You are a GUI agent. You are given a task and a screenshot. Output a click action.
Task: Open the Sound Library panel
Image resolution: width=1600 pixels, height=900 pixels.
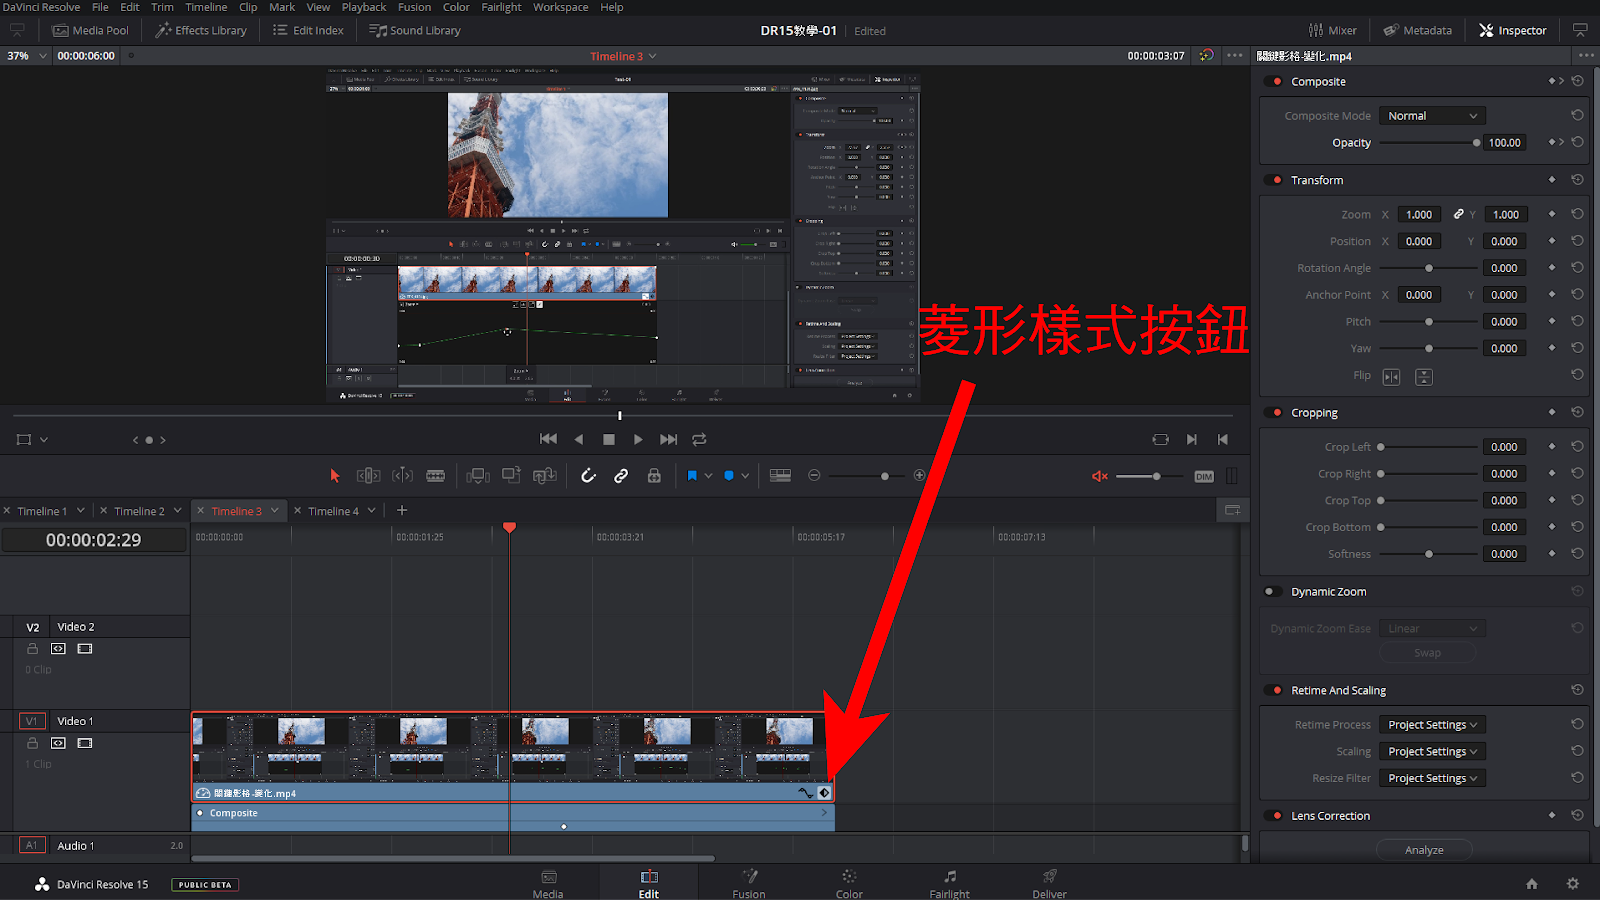[415, 30]
